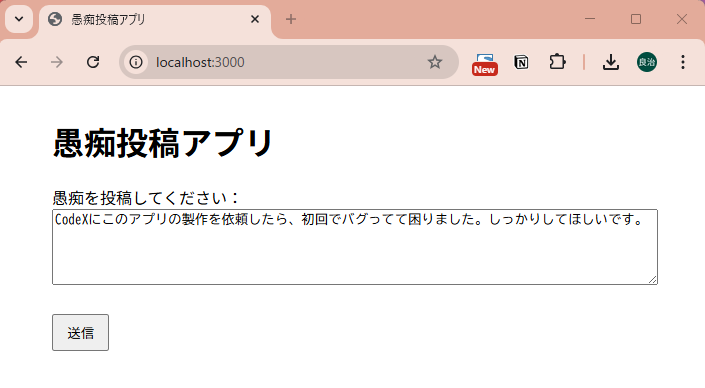Select the 愚痴投稿アプリ browser tab

click(x=155, y=20)
